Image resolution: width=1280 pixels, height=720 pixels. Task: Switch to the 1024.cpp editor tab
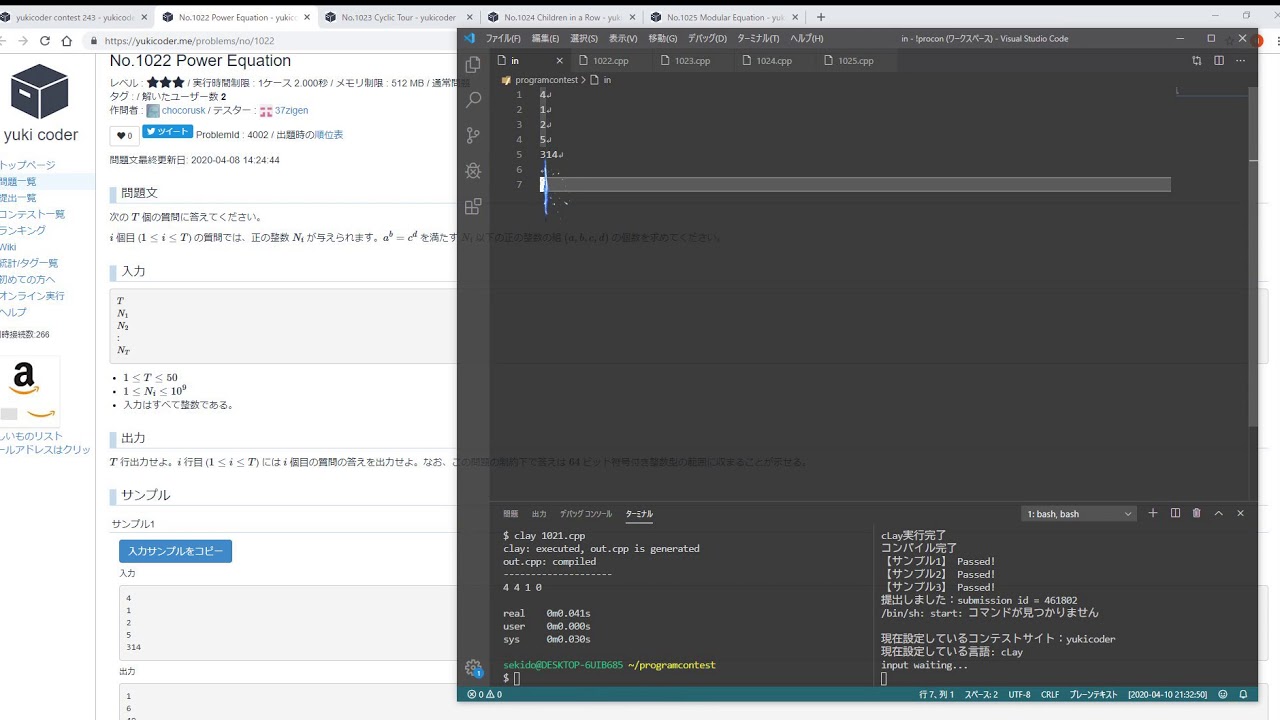[773, 61]
